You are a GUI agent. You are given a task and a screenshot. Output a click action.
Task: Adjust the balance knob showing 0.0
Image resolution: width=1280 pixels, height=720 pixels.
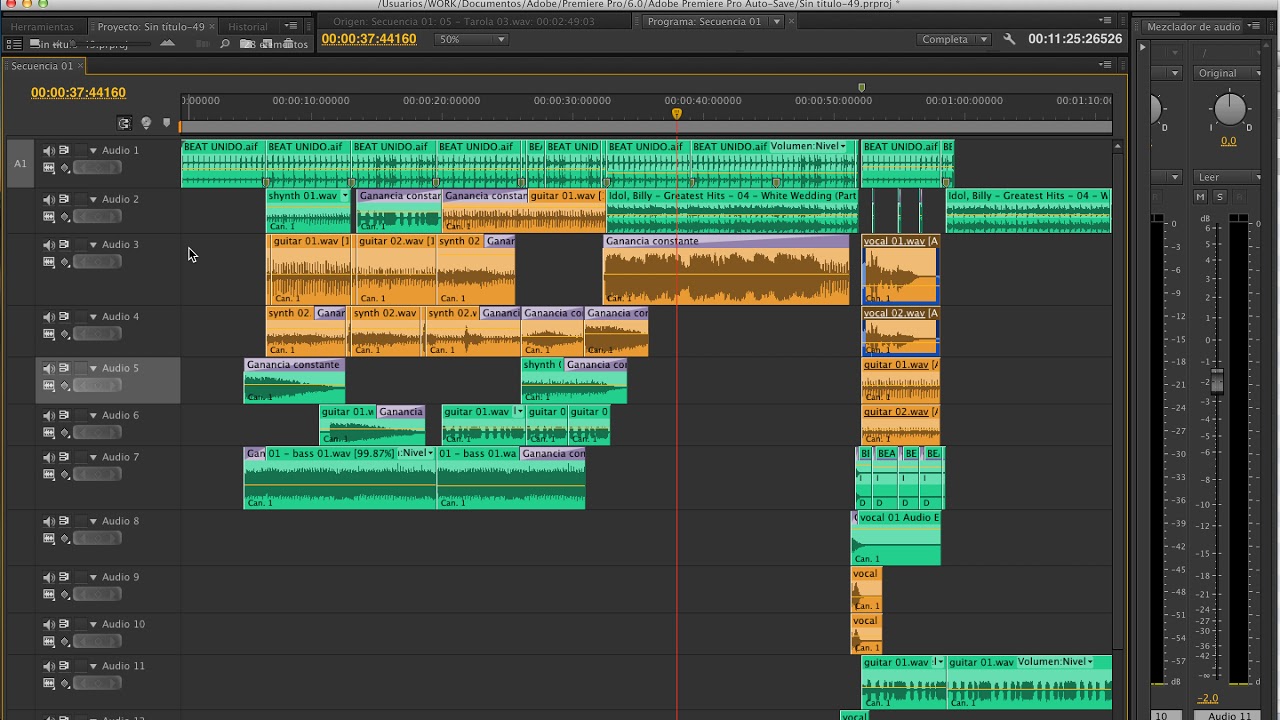1230,109
